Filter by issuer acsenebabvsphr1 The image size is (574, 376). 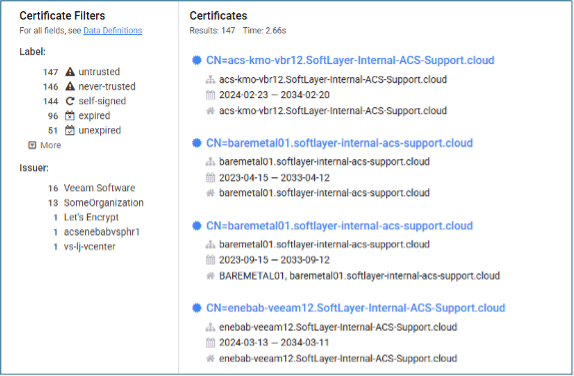[102, 232]
